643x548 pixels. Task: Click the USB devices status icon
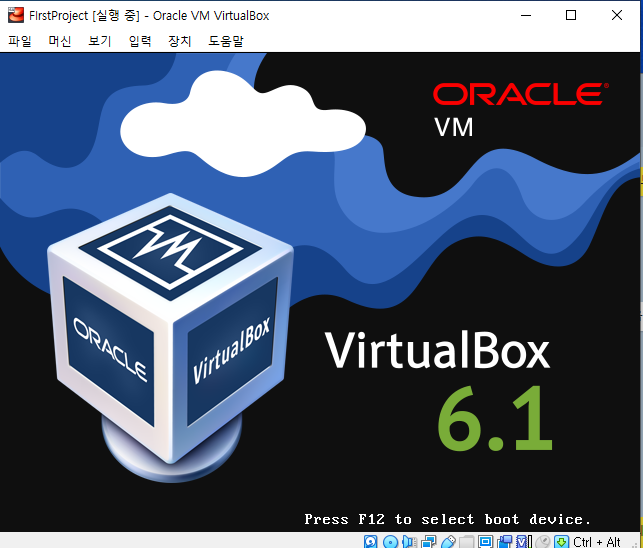(x=448, y=542)
